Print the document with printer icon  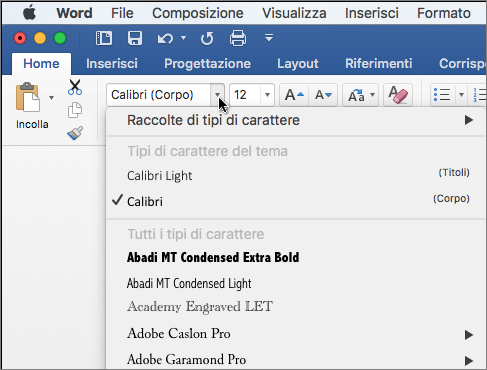[238, 38]
